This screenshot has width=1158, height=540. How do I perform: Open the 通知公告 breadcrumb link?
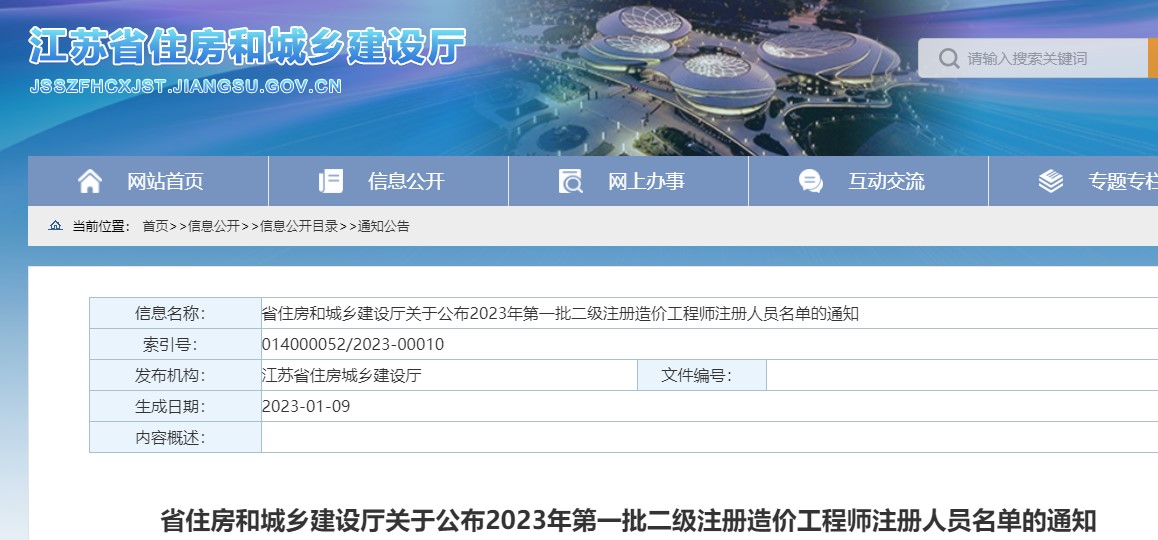383,226
